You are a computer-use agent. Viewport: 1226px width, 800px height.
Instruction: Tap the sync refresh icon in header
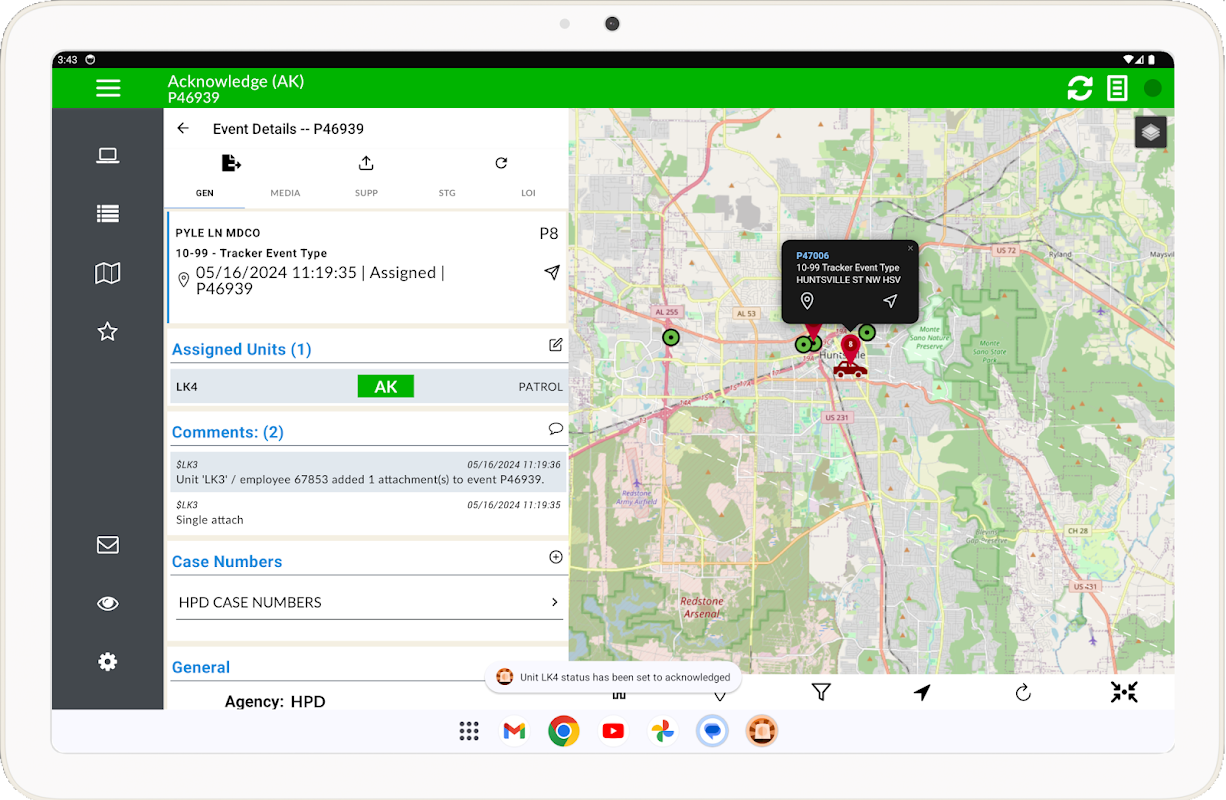tap(1080, 88)
